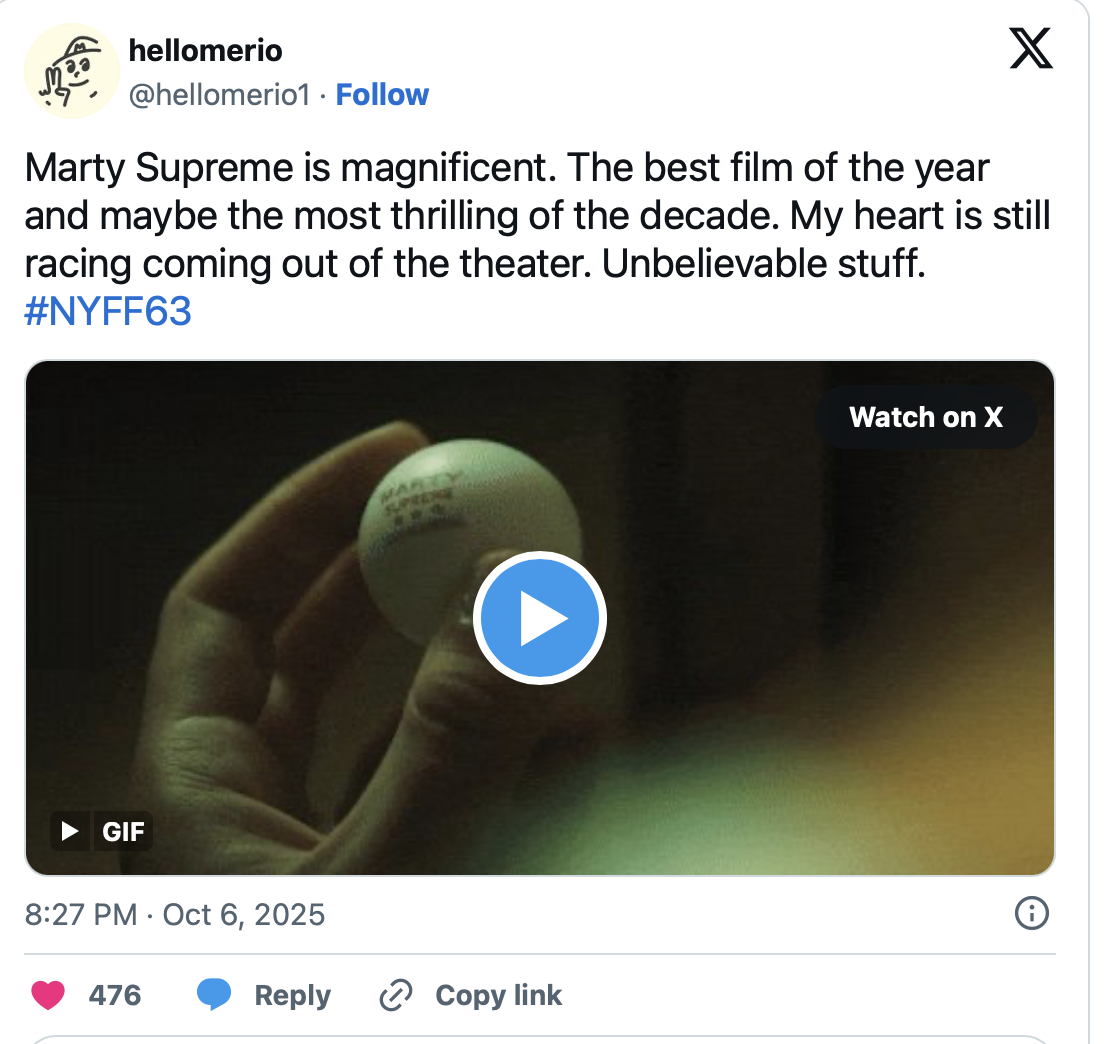
Task: Open the X logo link
Action: (1031, 48)
